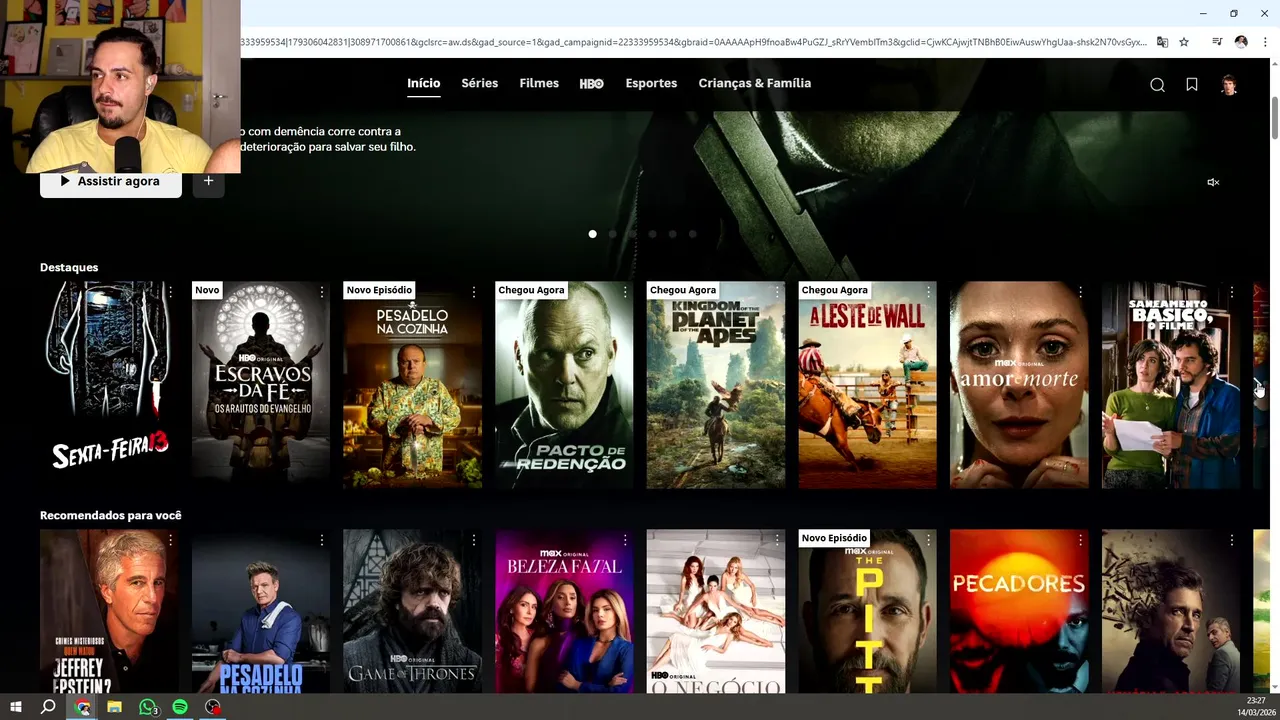Bookmark this page with star icon
The height and width of the screenshot is (720, 1280).
click(1184, 42)
